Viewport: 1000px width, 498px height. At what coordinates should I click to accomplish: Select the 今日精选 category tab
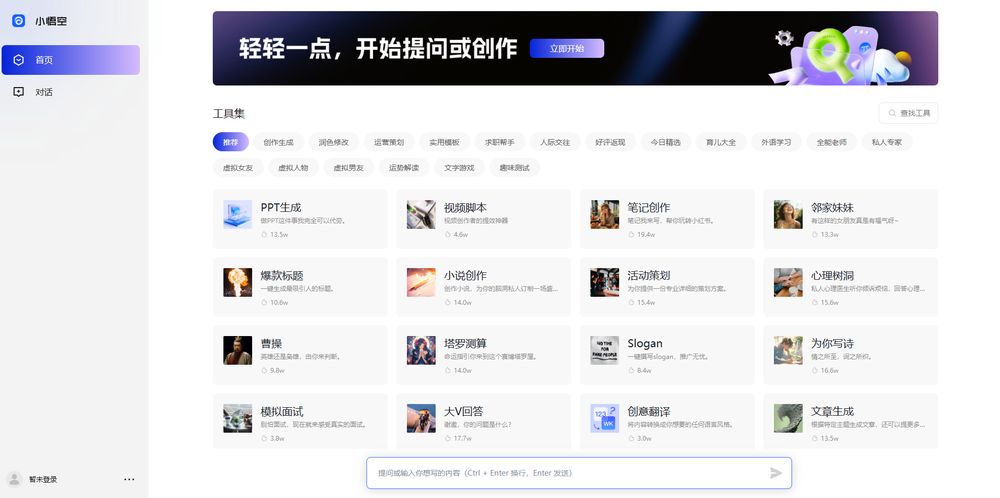click(x=665, y=142)
